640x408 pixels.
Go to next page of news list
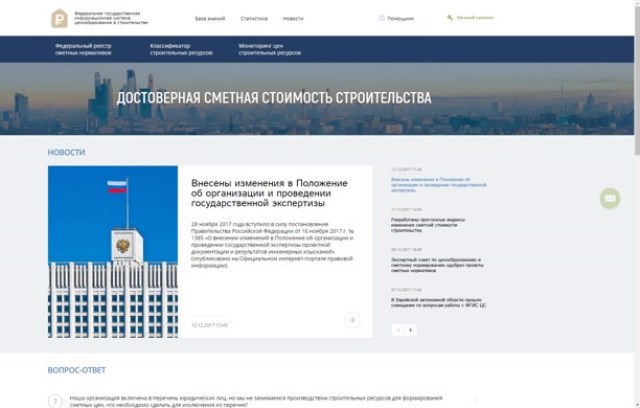411,329
